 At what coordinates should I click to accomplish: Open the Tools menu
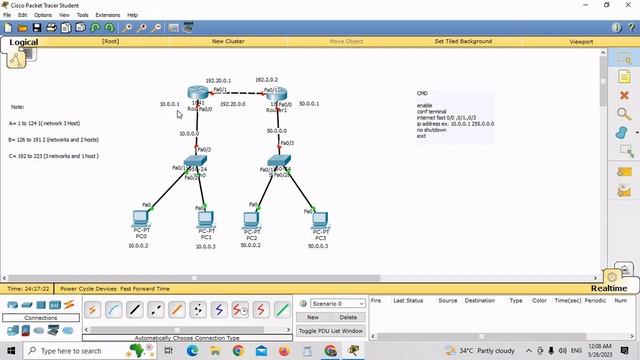[82, 15]
